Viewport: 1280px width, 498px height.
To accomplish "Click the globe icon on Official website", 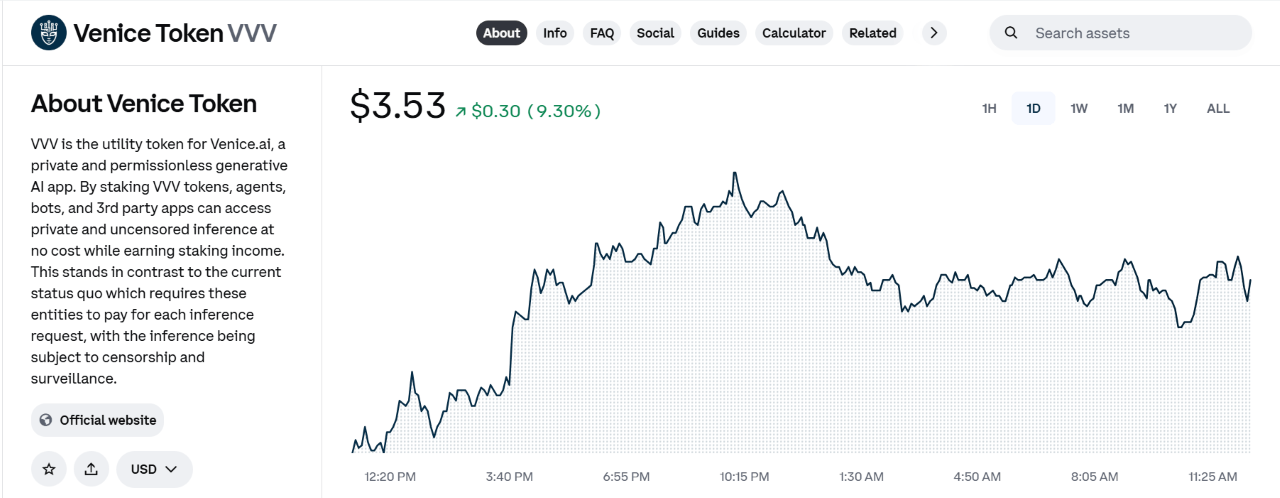I will pyautogui.click(x=46, y=420).
